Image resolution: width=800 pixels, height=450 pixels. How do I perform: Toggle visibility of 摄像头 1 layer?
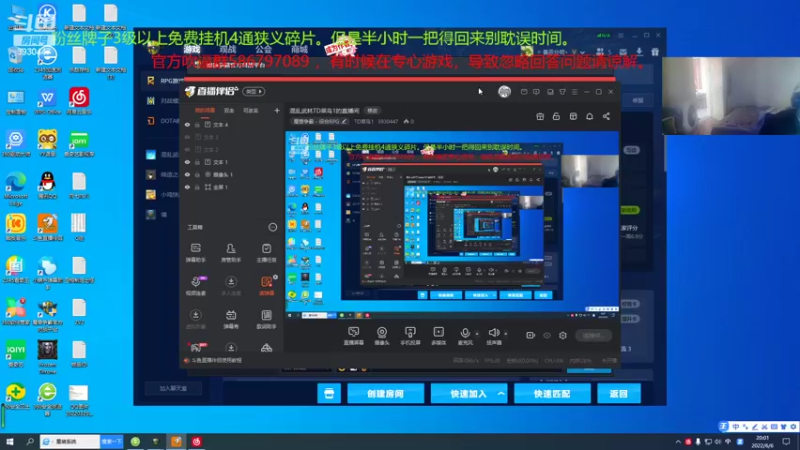click(x=187, y=174)
